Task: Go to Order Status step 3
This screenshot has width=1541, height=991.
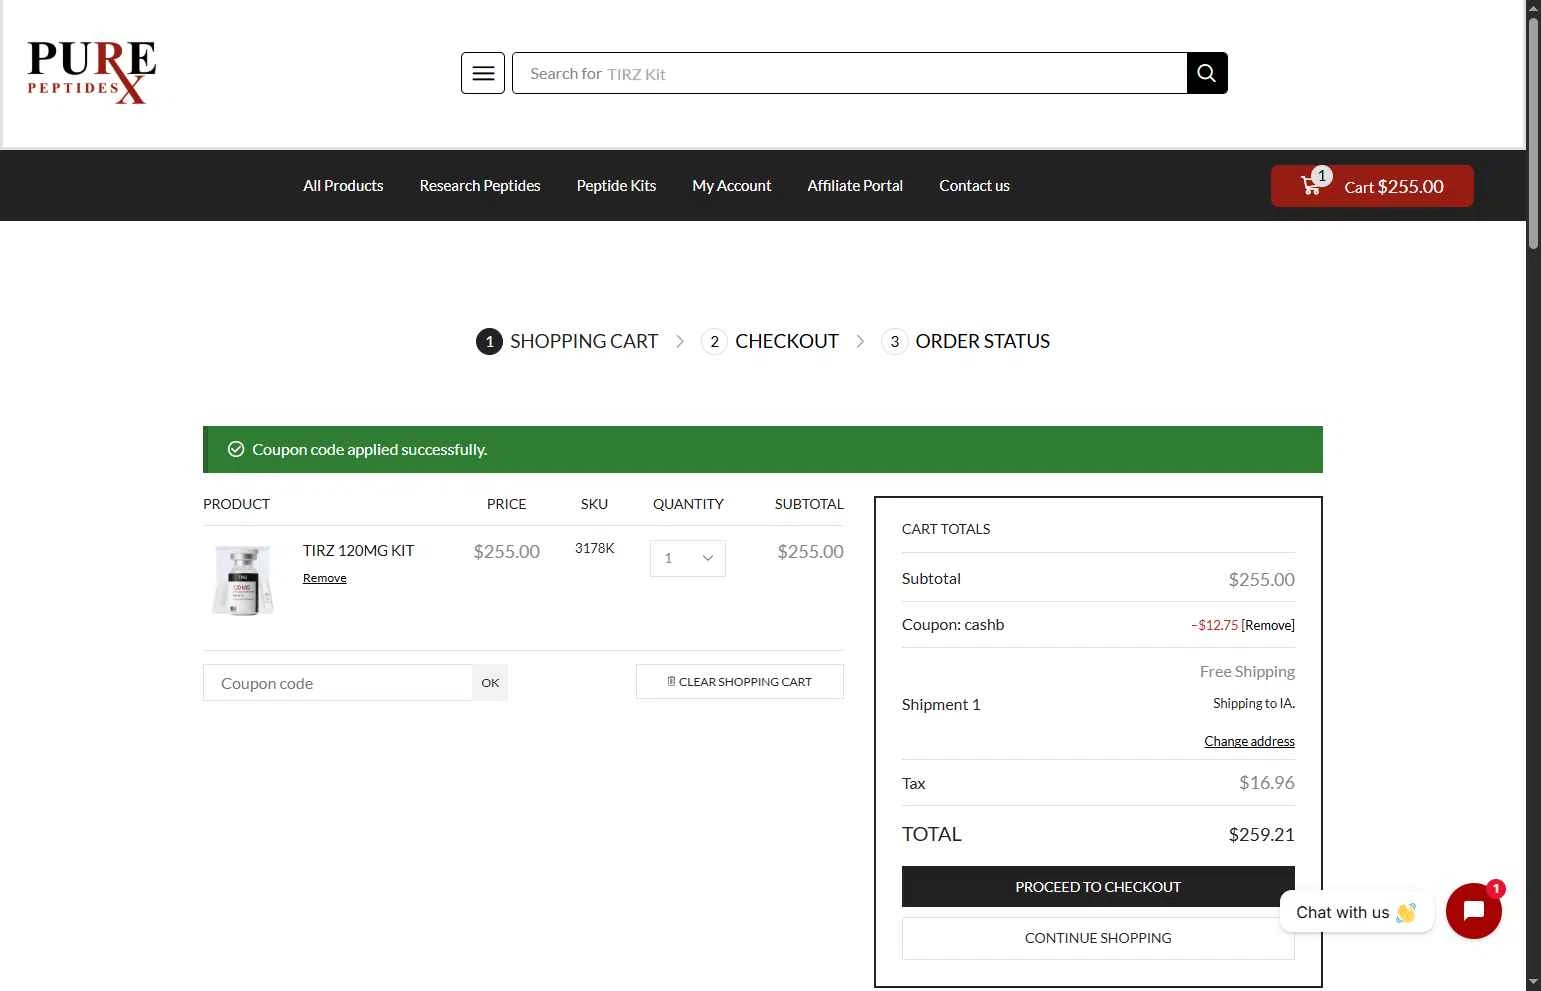Action: point(966,341)
